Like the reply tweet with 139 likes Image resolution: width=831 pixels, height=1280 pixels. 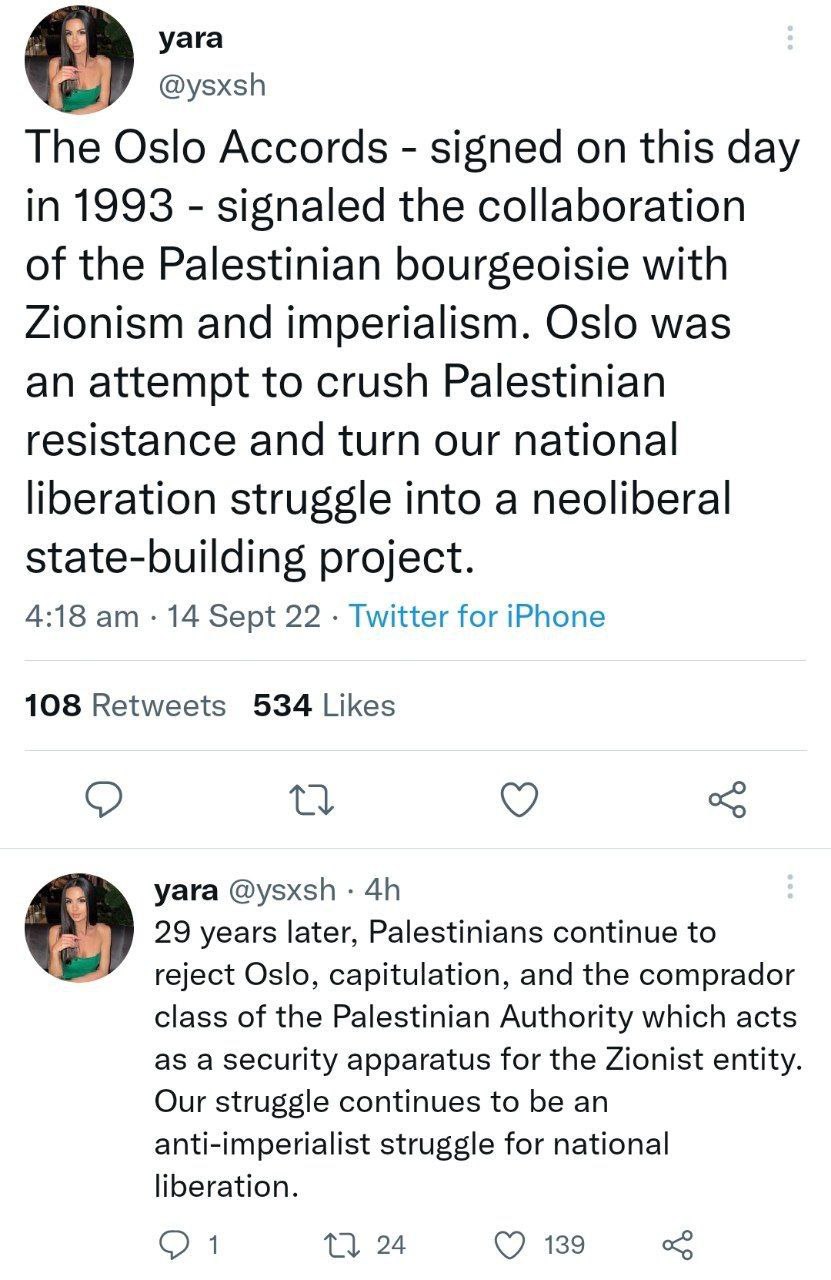click(x=512, y=1245)
